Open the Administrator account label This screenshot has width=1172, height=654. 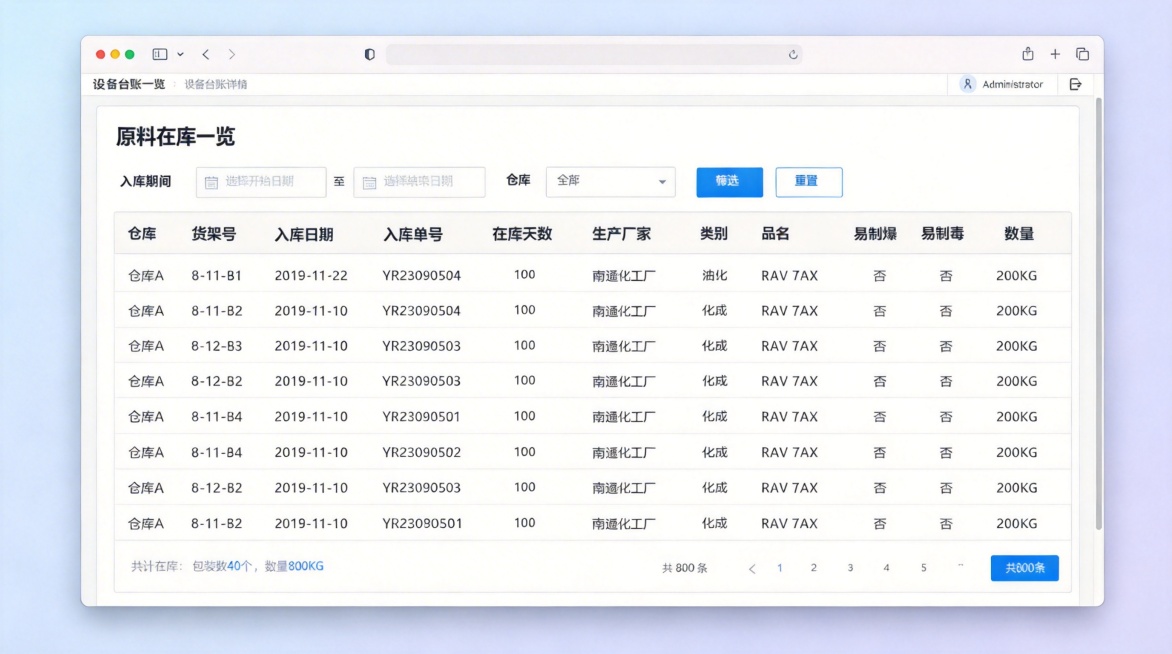1012,84
